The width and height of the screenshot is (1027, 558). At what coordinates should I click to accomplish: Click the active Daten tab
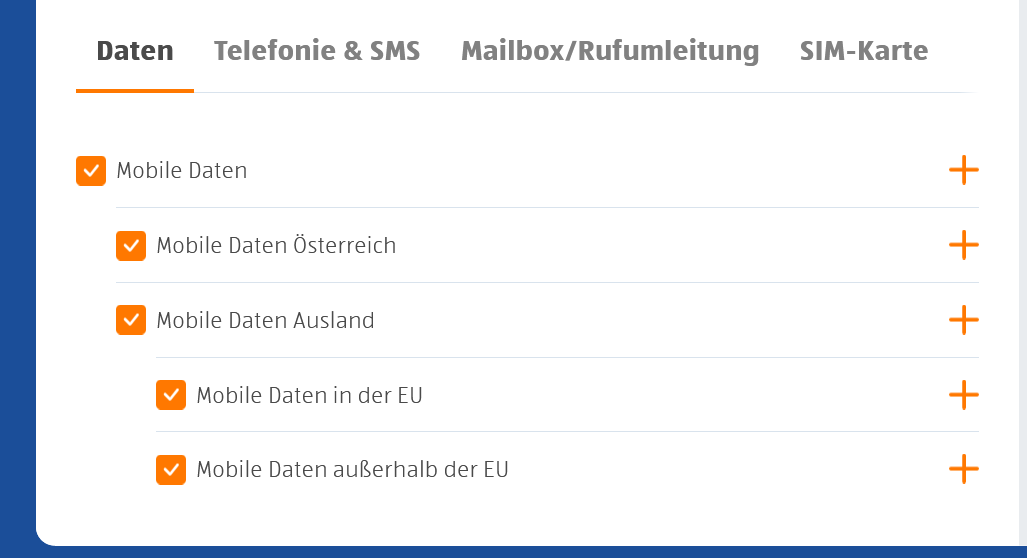(x=135, y=51)
